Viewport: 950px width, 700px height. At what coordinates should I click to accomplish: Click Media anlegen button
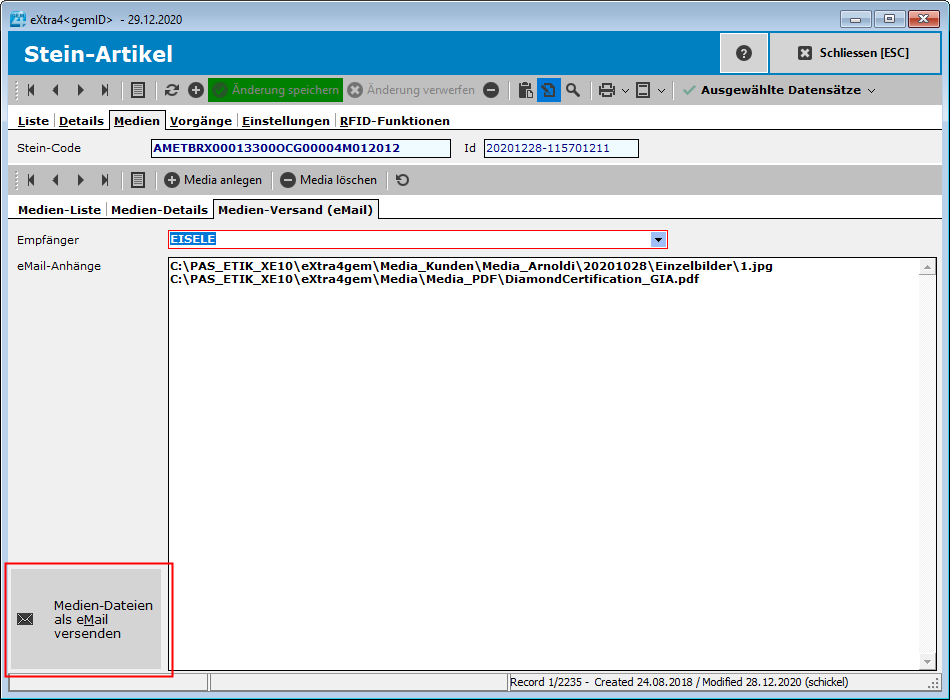[x=213, y=180]
